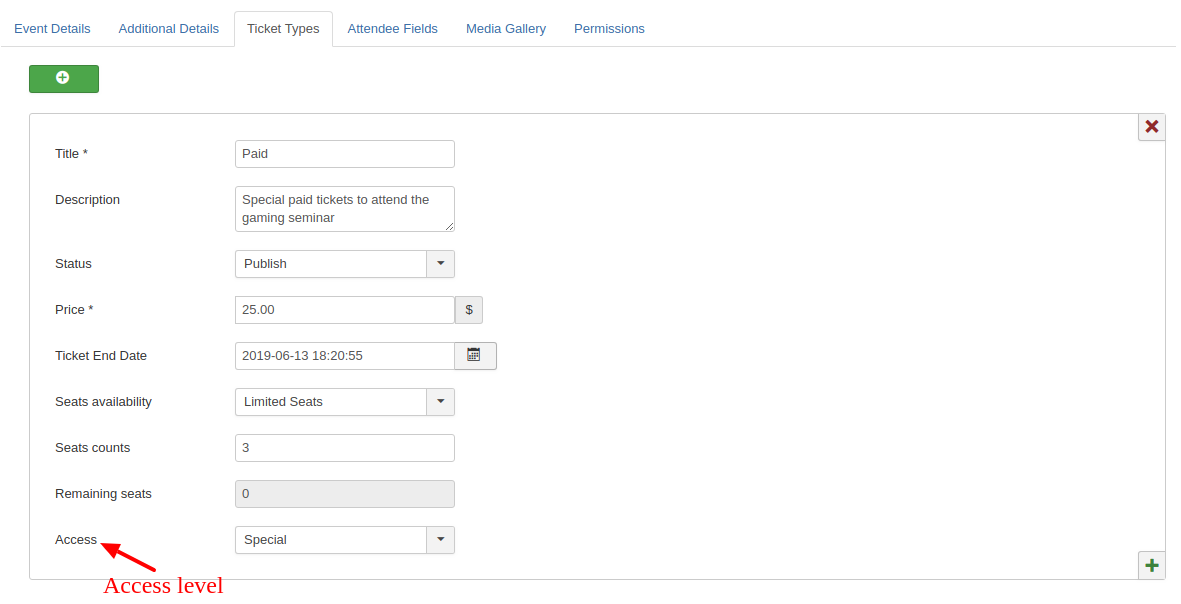
Task: Click the green add ticket type button
Action: pyautogui.click(x=64, y=79)
